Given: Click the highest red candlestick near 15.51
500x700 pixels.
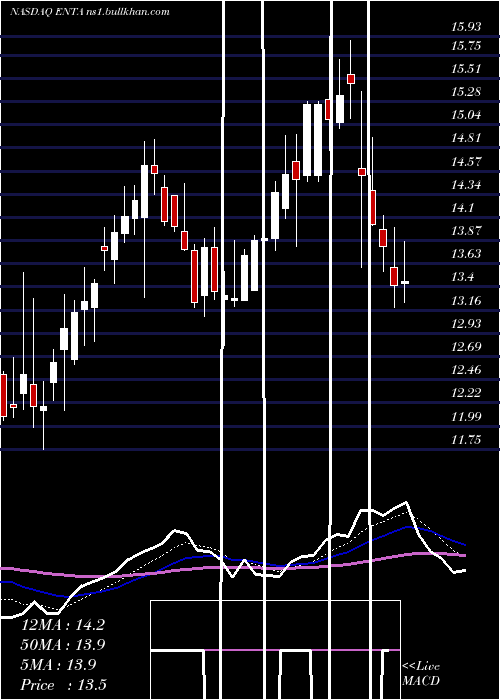Looking at the screenshot, I should pyautogui.click(x=351, y=79).
